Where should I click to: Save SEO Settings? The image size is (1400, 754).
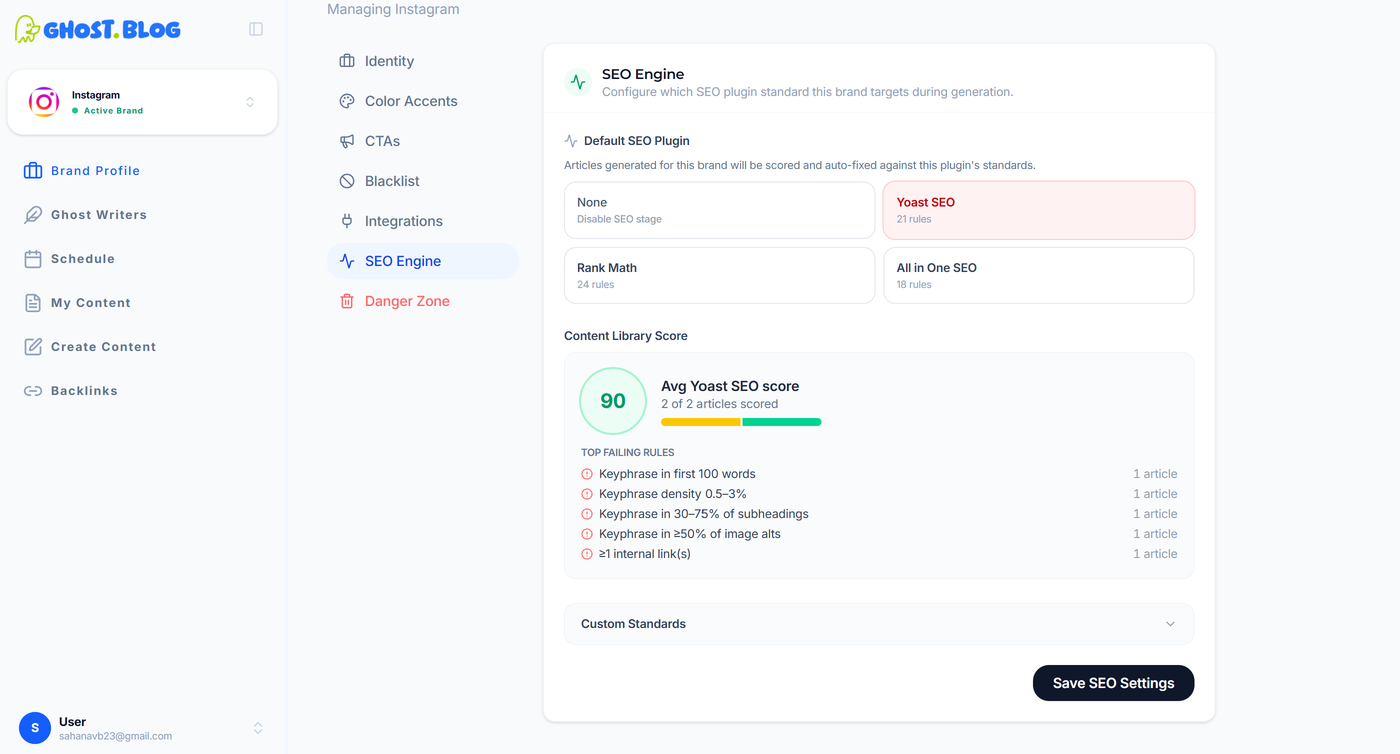pos(1113,683)
